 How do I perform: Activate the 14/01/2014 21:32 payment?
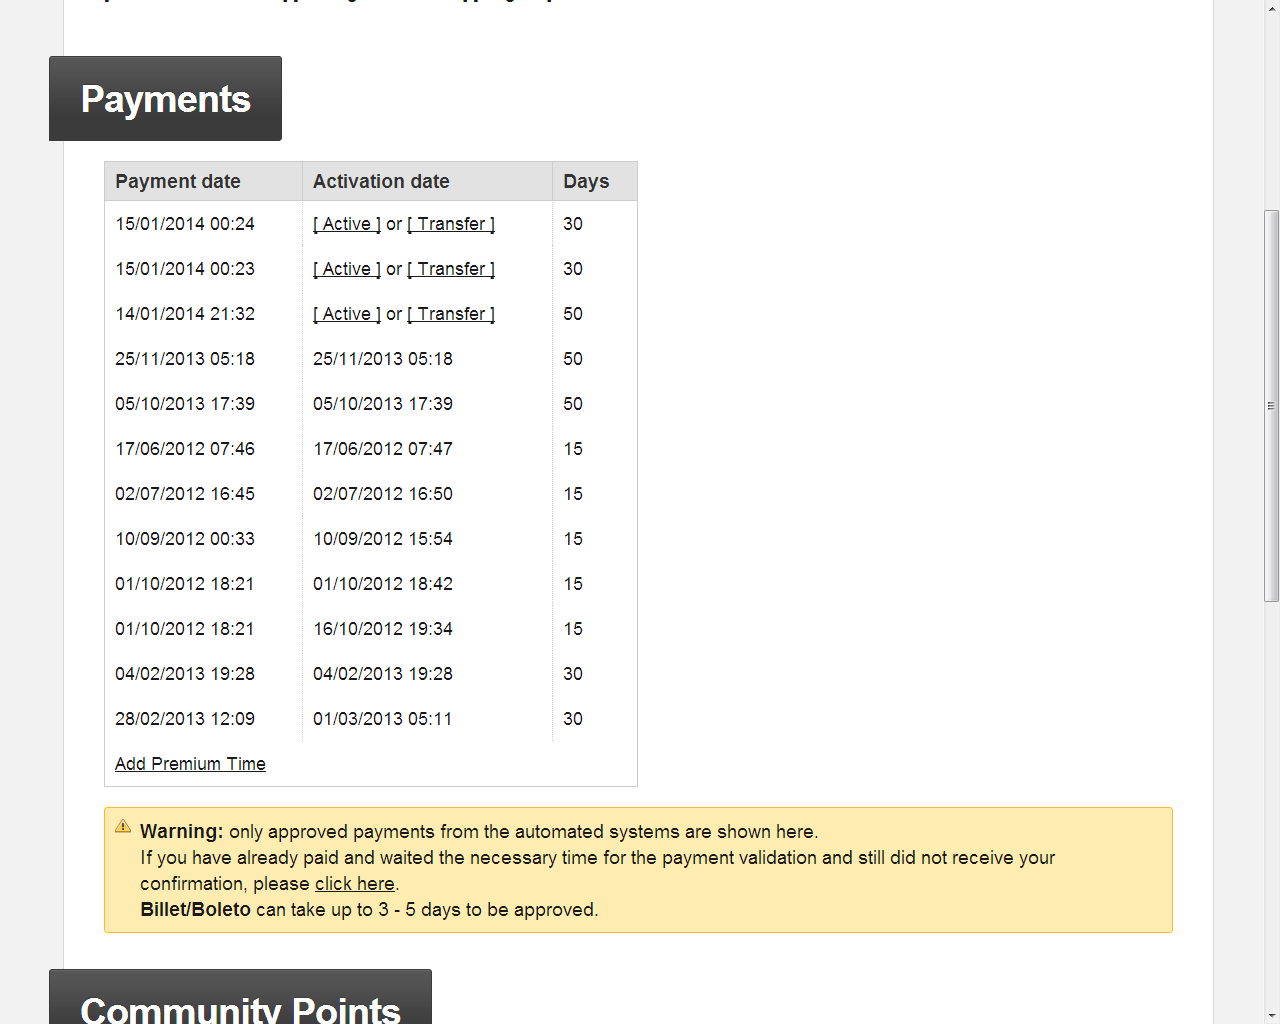(347, 314)
